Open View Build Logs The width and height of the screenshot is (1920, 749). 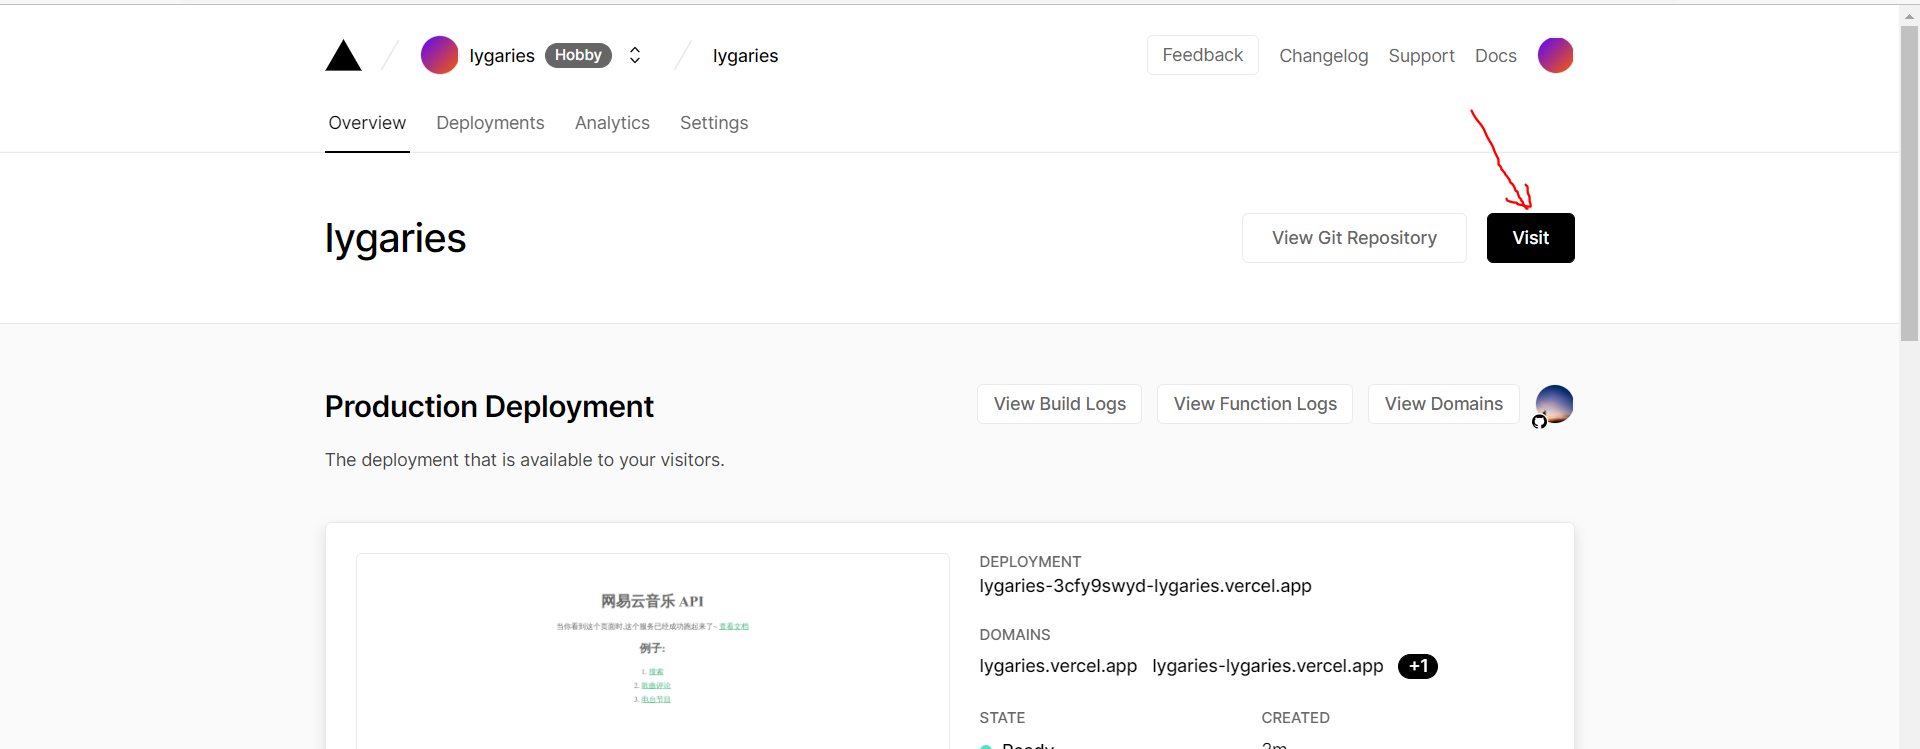point(1059,404)
